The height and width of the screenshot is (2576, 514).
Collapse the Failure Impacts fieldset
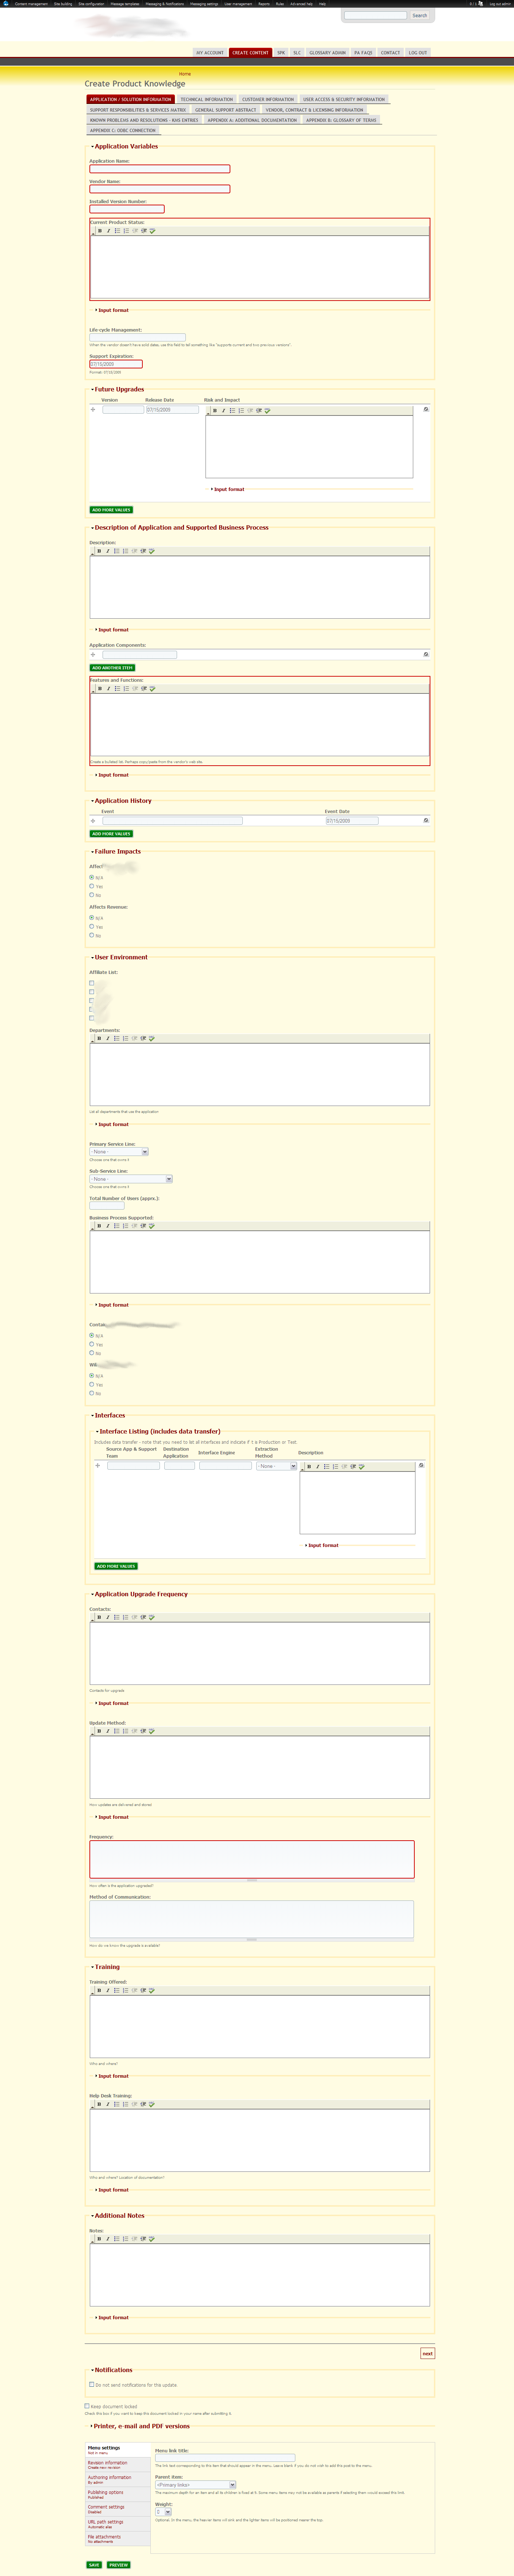[x=117, y=852]
